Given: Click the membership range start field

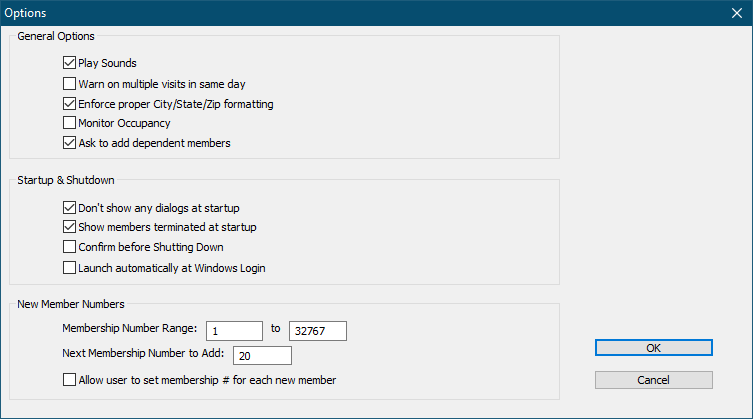Looking at the screenshot, I should 234,331.
